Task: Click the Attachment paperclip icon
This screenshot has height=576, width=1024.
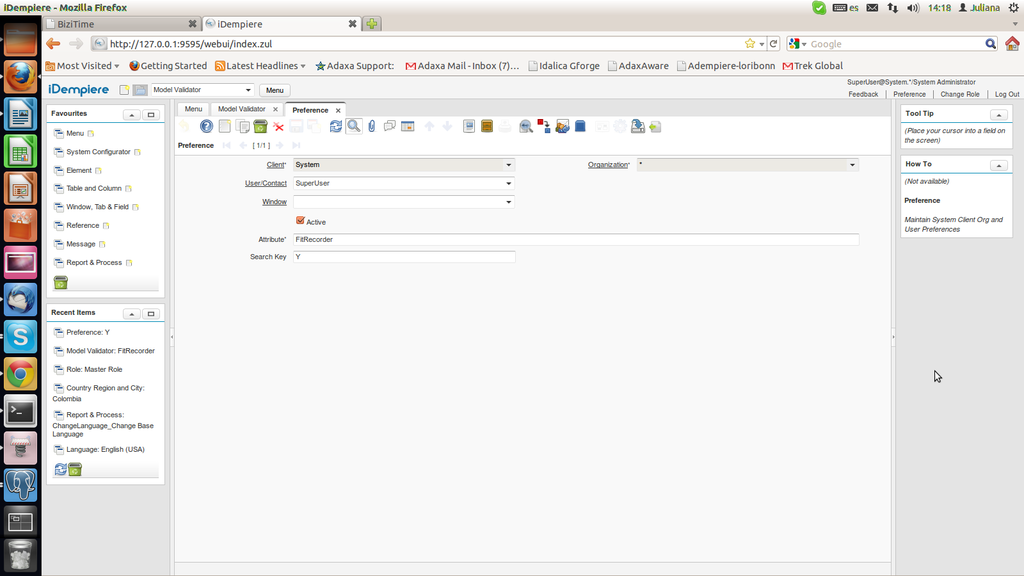Action: click(x=372, y=126)
